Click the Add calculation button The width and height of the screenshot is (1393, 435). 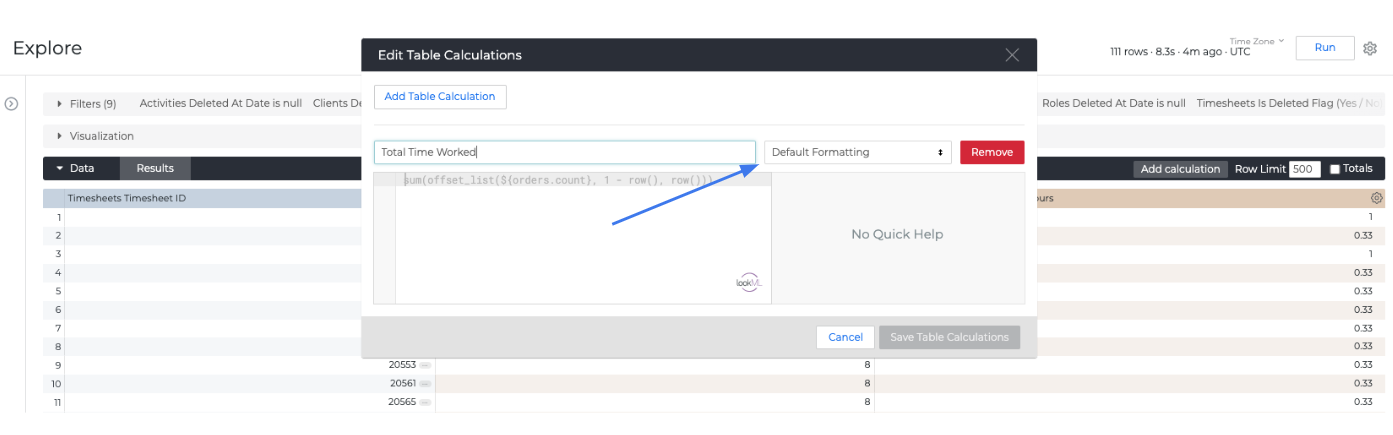pos(1180,169)
